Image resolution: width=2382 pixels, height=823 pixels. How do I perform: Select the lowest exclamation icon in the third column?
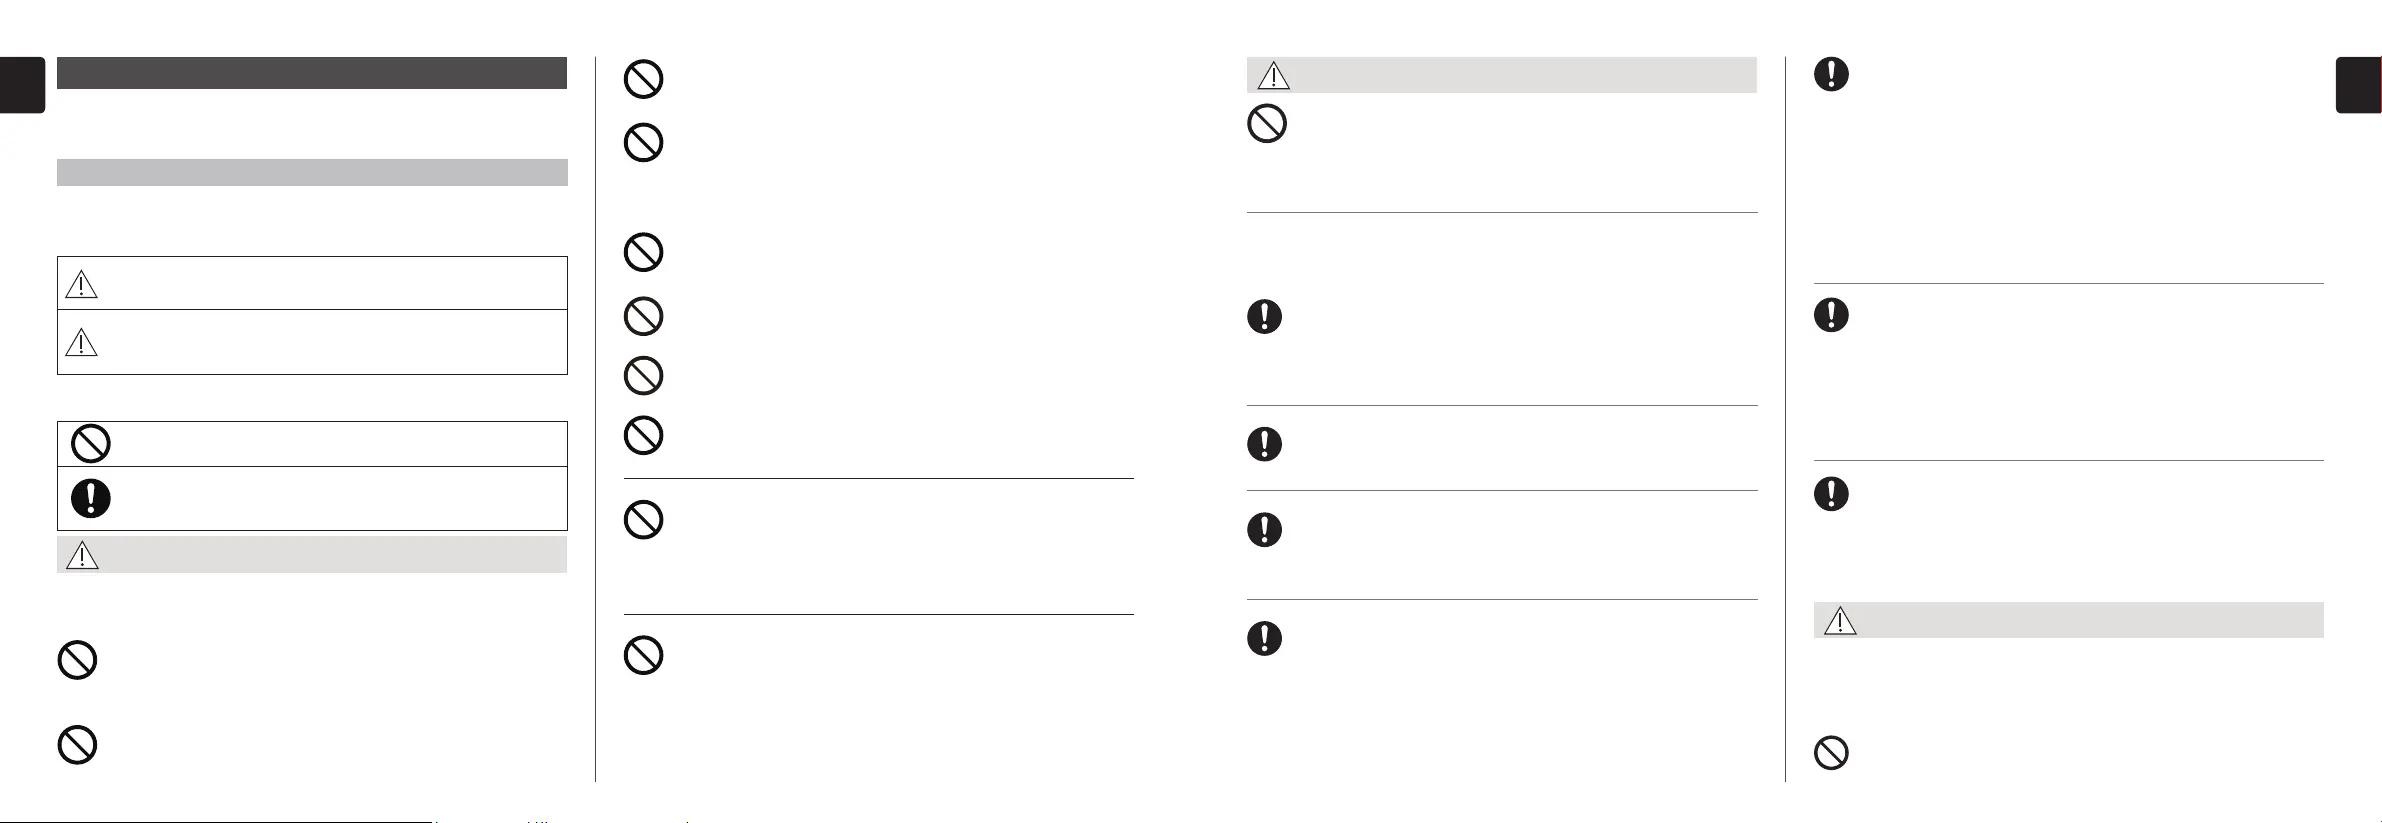pos(1265,638)
